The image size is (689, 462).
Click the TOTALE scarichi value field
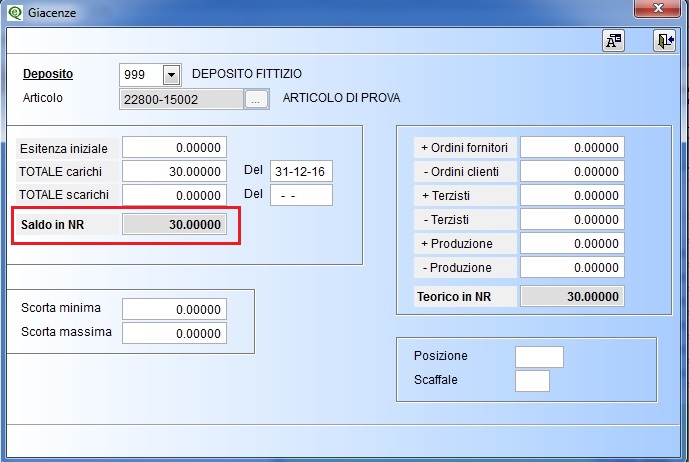[174, 195]
